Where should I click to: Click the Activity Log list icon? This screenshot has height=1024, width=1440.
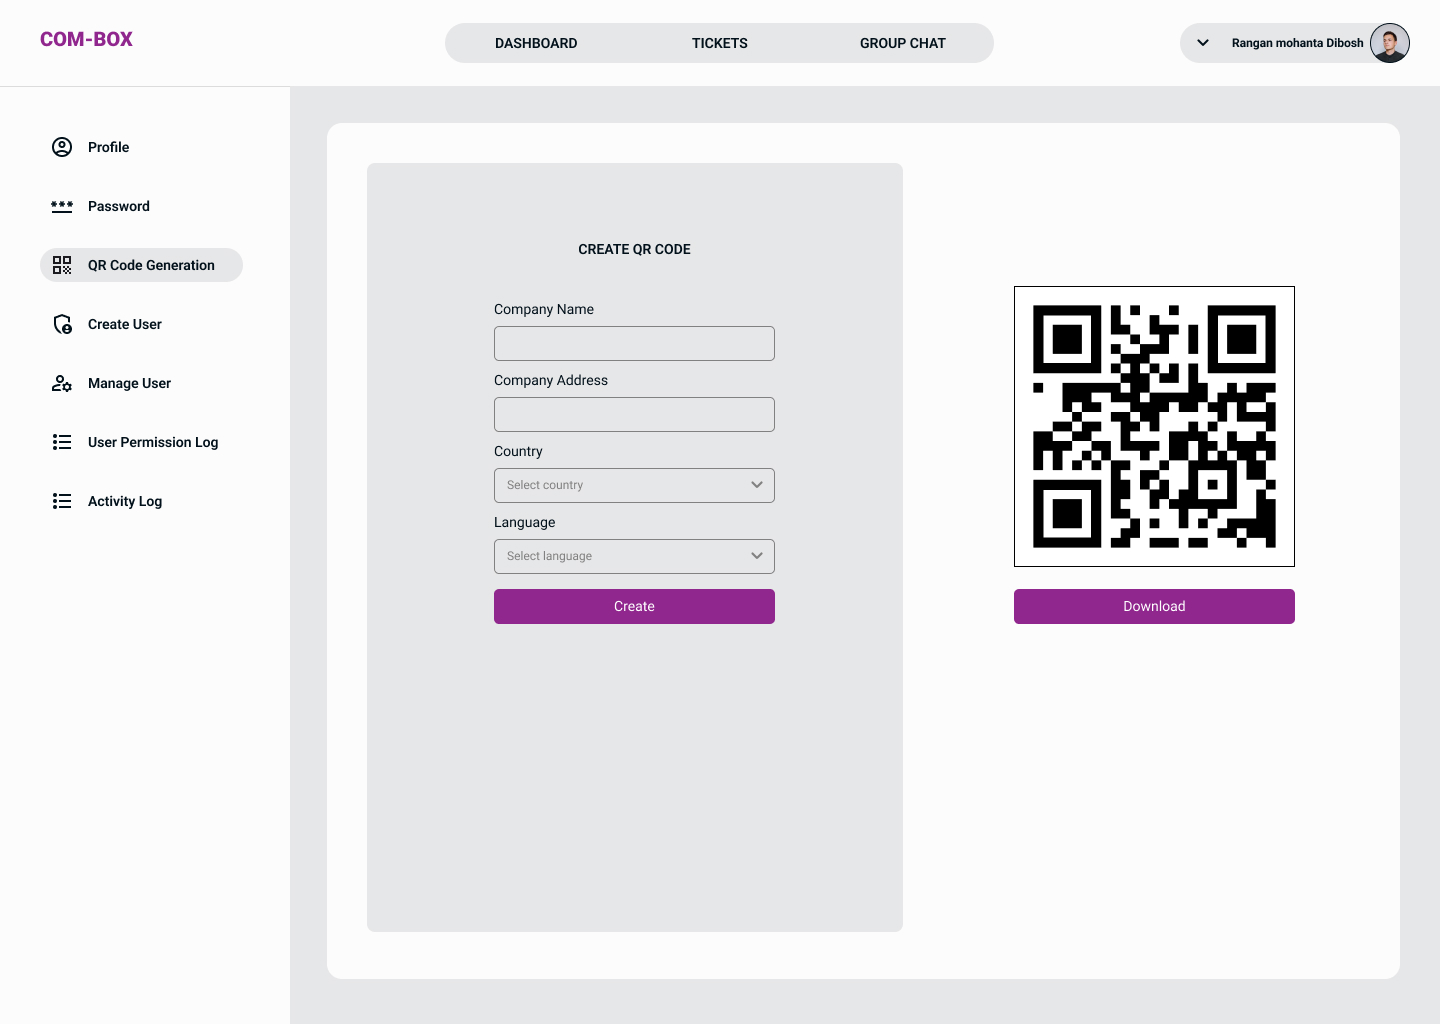click(x=62, y=501)
